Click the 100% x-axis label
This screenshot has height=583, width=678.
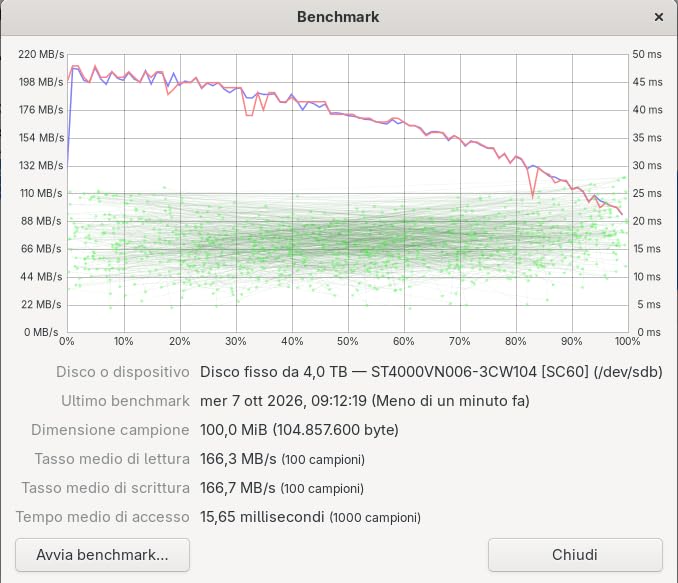(x=627, y=342)
